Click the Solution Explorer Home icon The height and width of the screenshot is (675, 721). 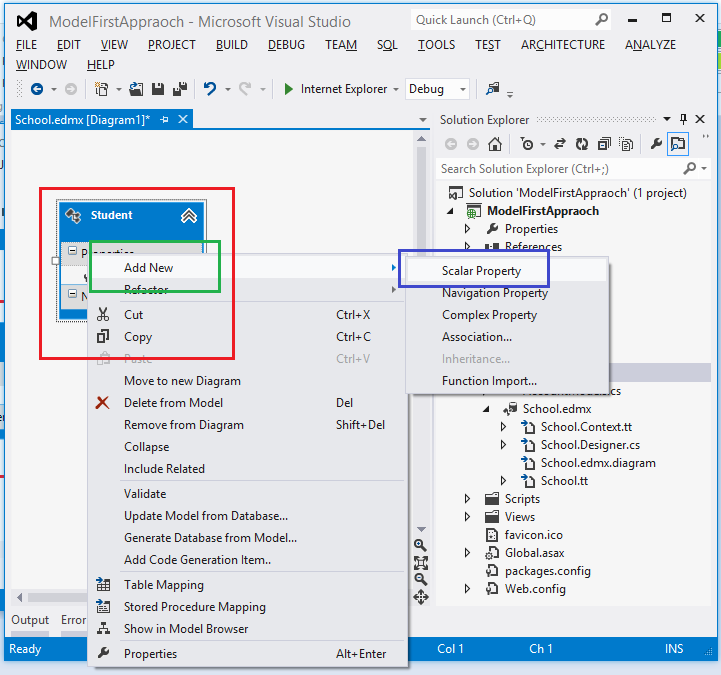click(x=495, y=144)
